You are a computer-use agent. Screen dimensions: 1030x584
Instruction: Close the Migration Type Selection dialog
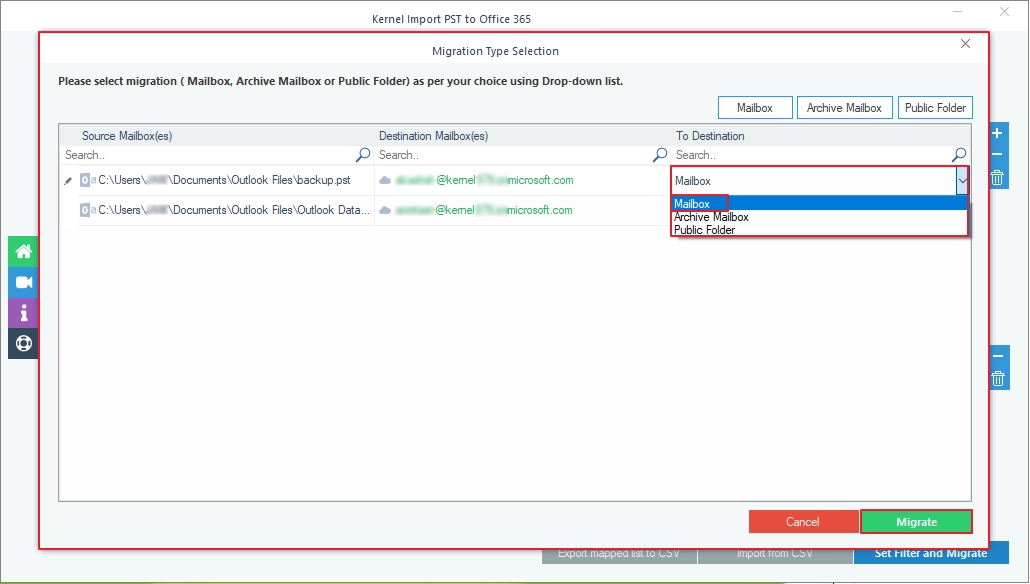[965, 44]
